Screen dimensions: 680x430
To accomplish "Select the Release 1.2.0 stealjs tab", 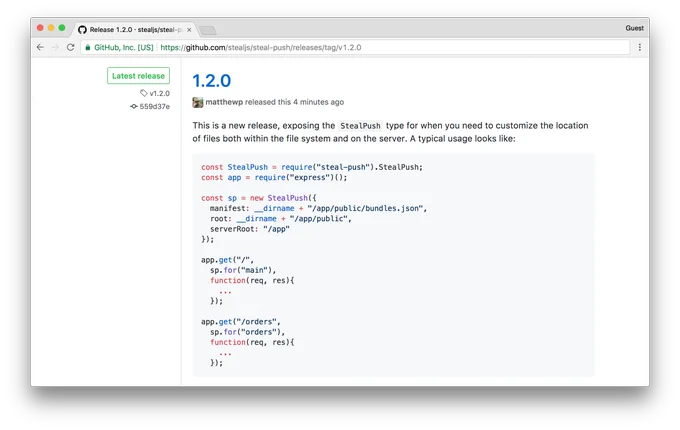I will coord(135,29).
